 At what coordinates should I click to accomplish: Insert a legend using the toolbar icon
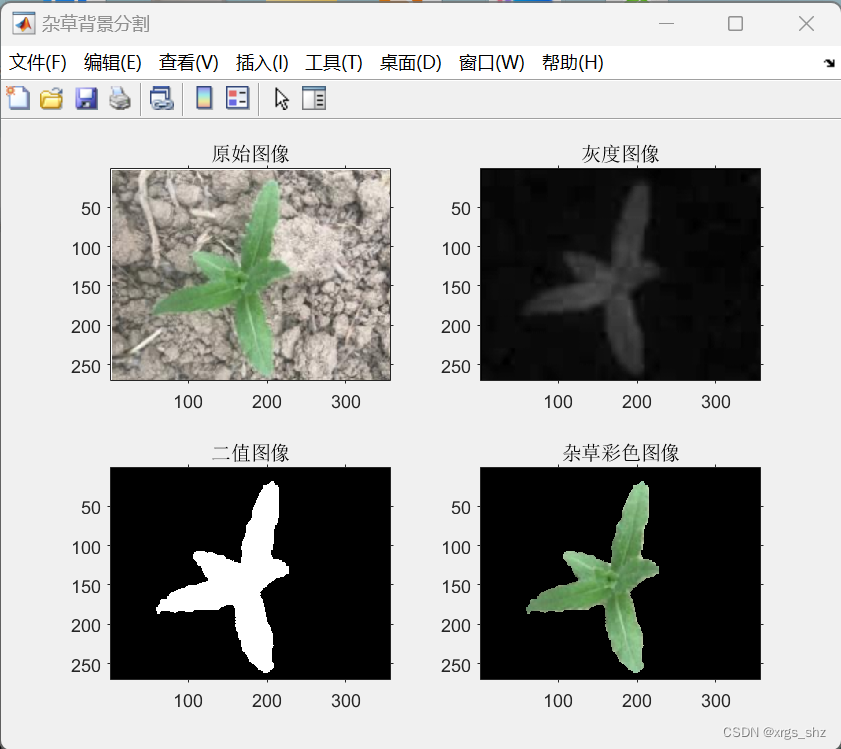tap(238, 98)
